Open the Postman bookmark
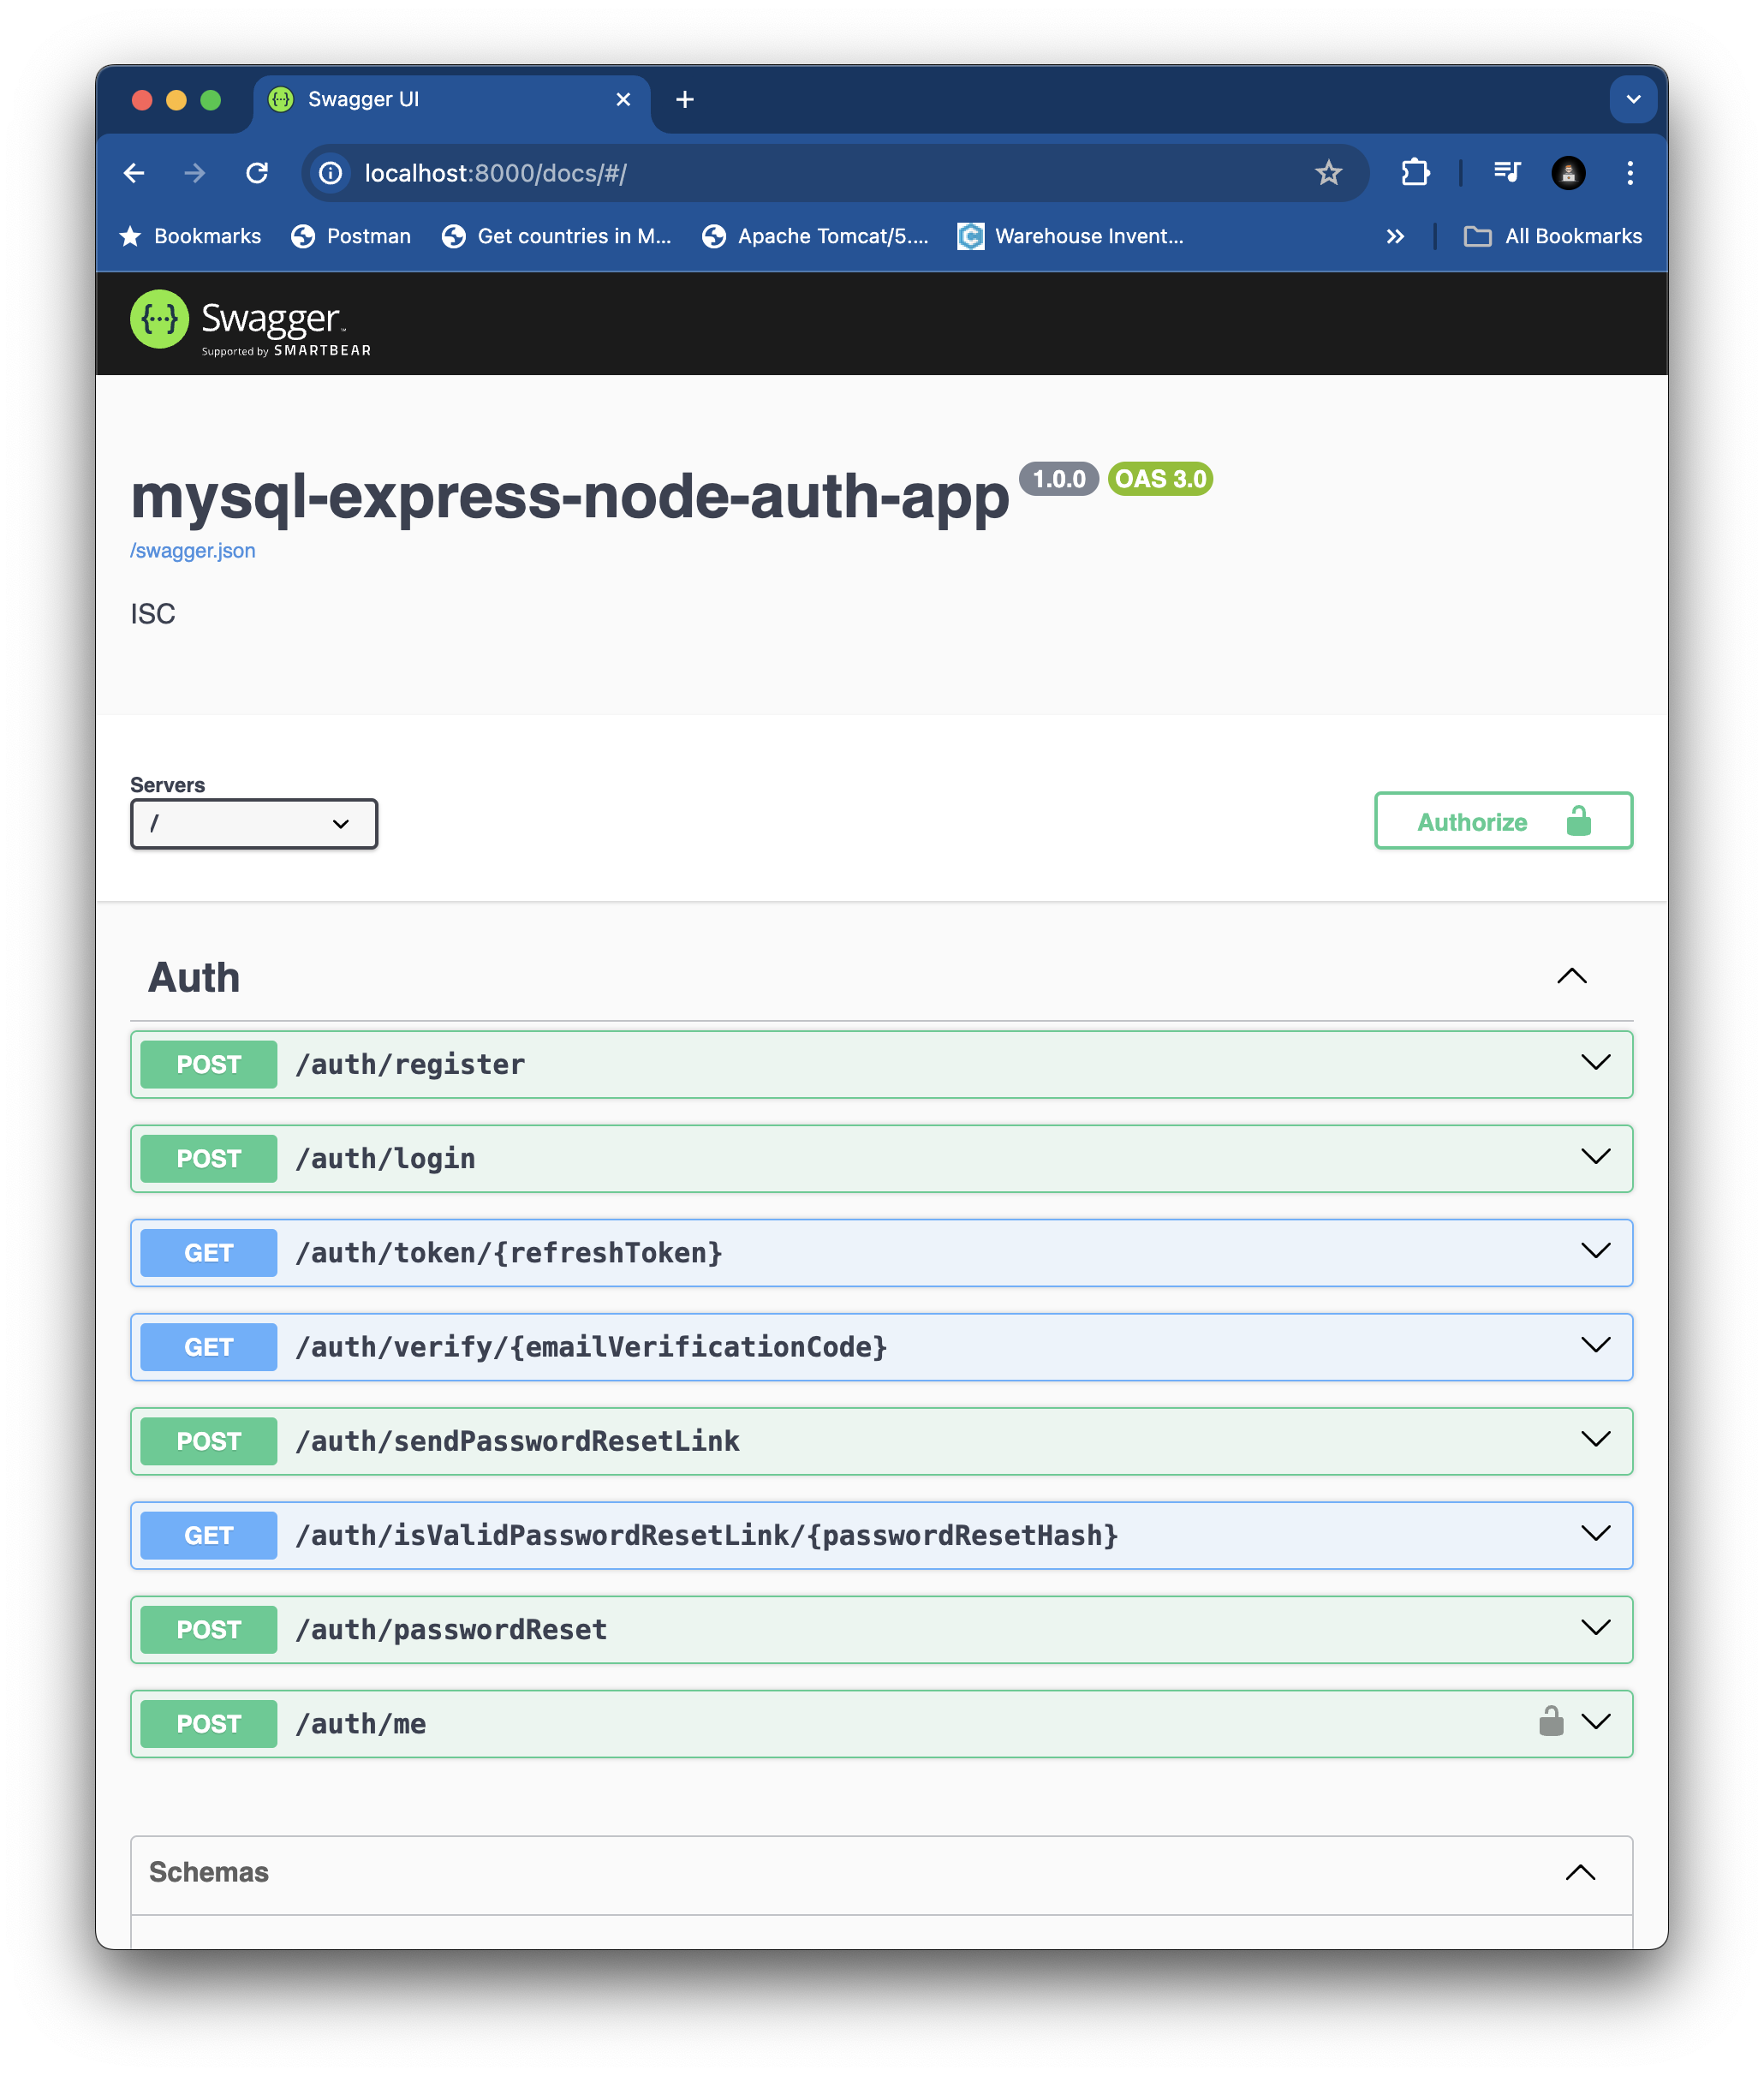Viewport: 1764px width, 2076px height. tap(351, 236)
